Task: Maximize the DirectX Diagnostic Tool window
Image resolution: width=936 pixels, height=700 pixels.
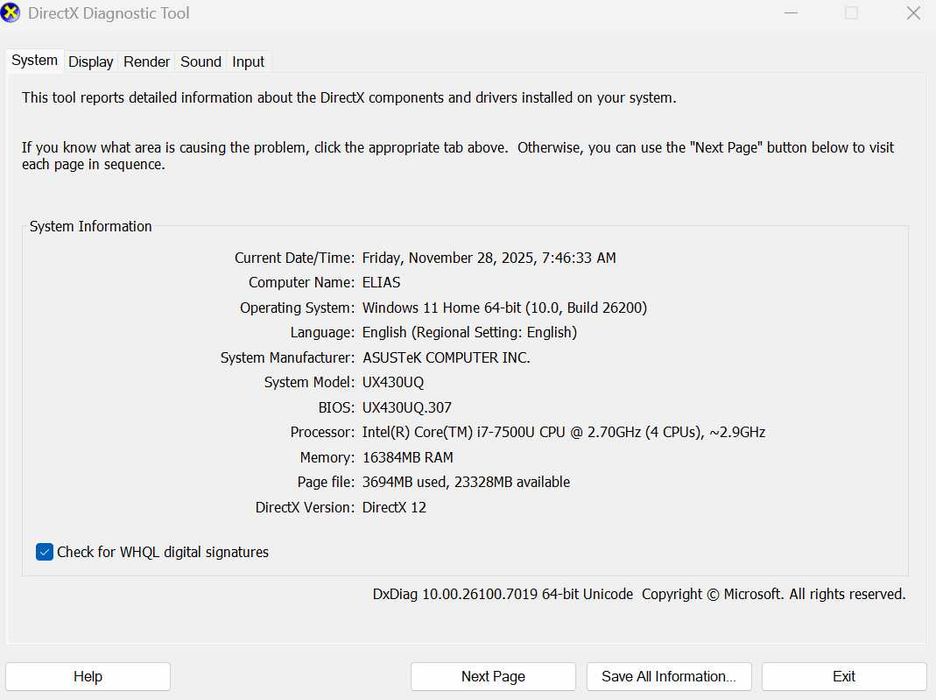Action: 851,14
